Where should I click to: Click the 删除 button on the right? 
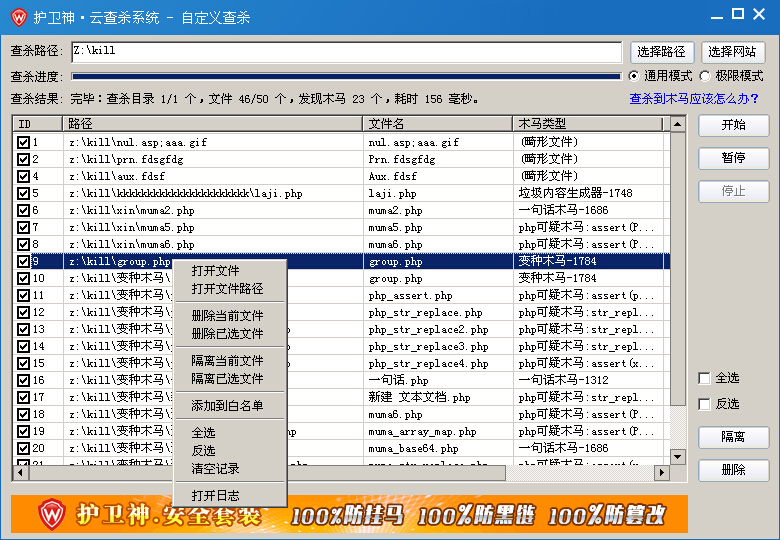(x=734, y=470)
